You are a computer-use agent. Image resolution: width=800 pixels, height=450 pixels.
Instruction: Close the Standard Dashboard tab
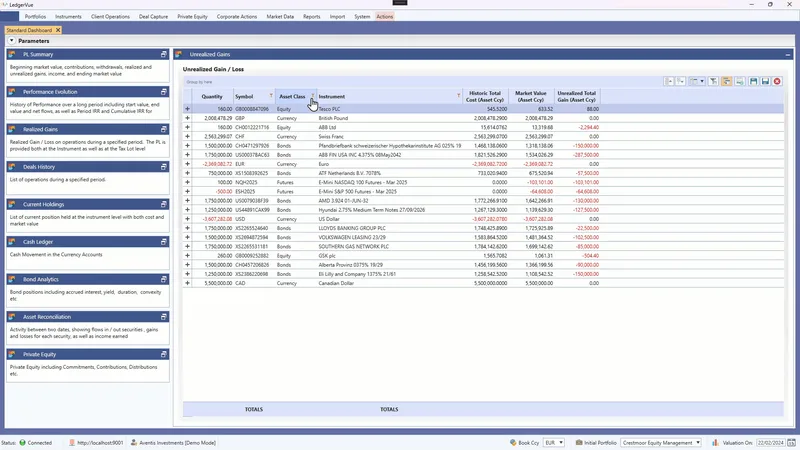pos(58,30)
